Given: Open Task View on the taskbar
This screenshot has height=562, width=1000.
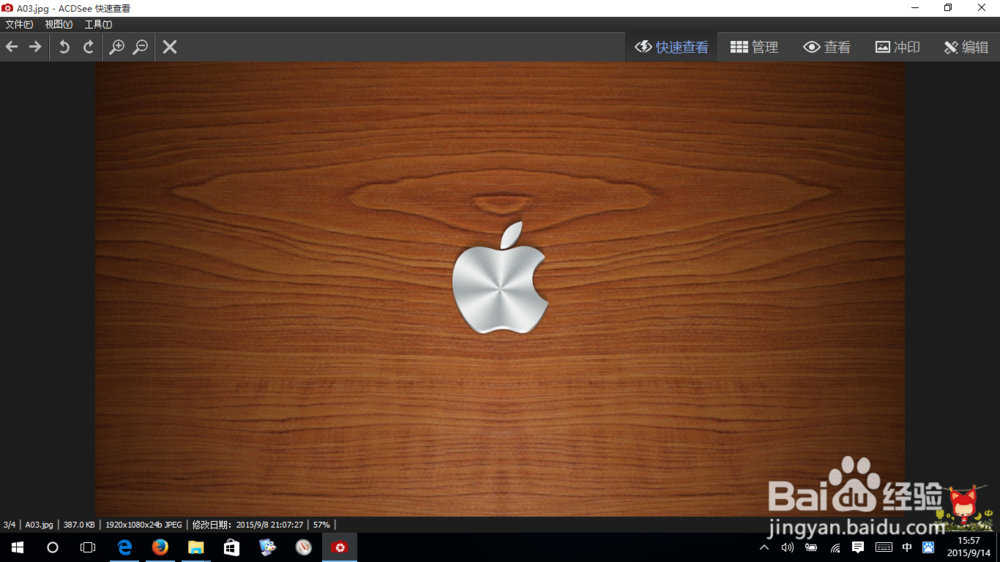Looking at the screenshot, I should click(87, 547).
